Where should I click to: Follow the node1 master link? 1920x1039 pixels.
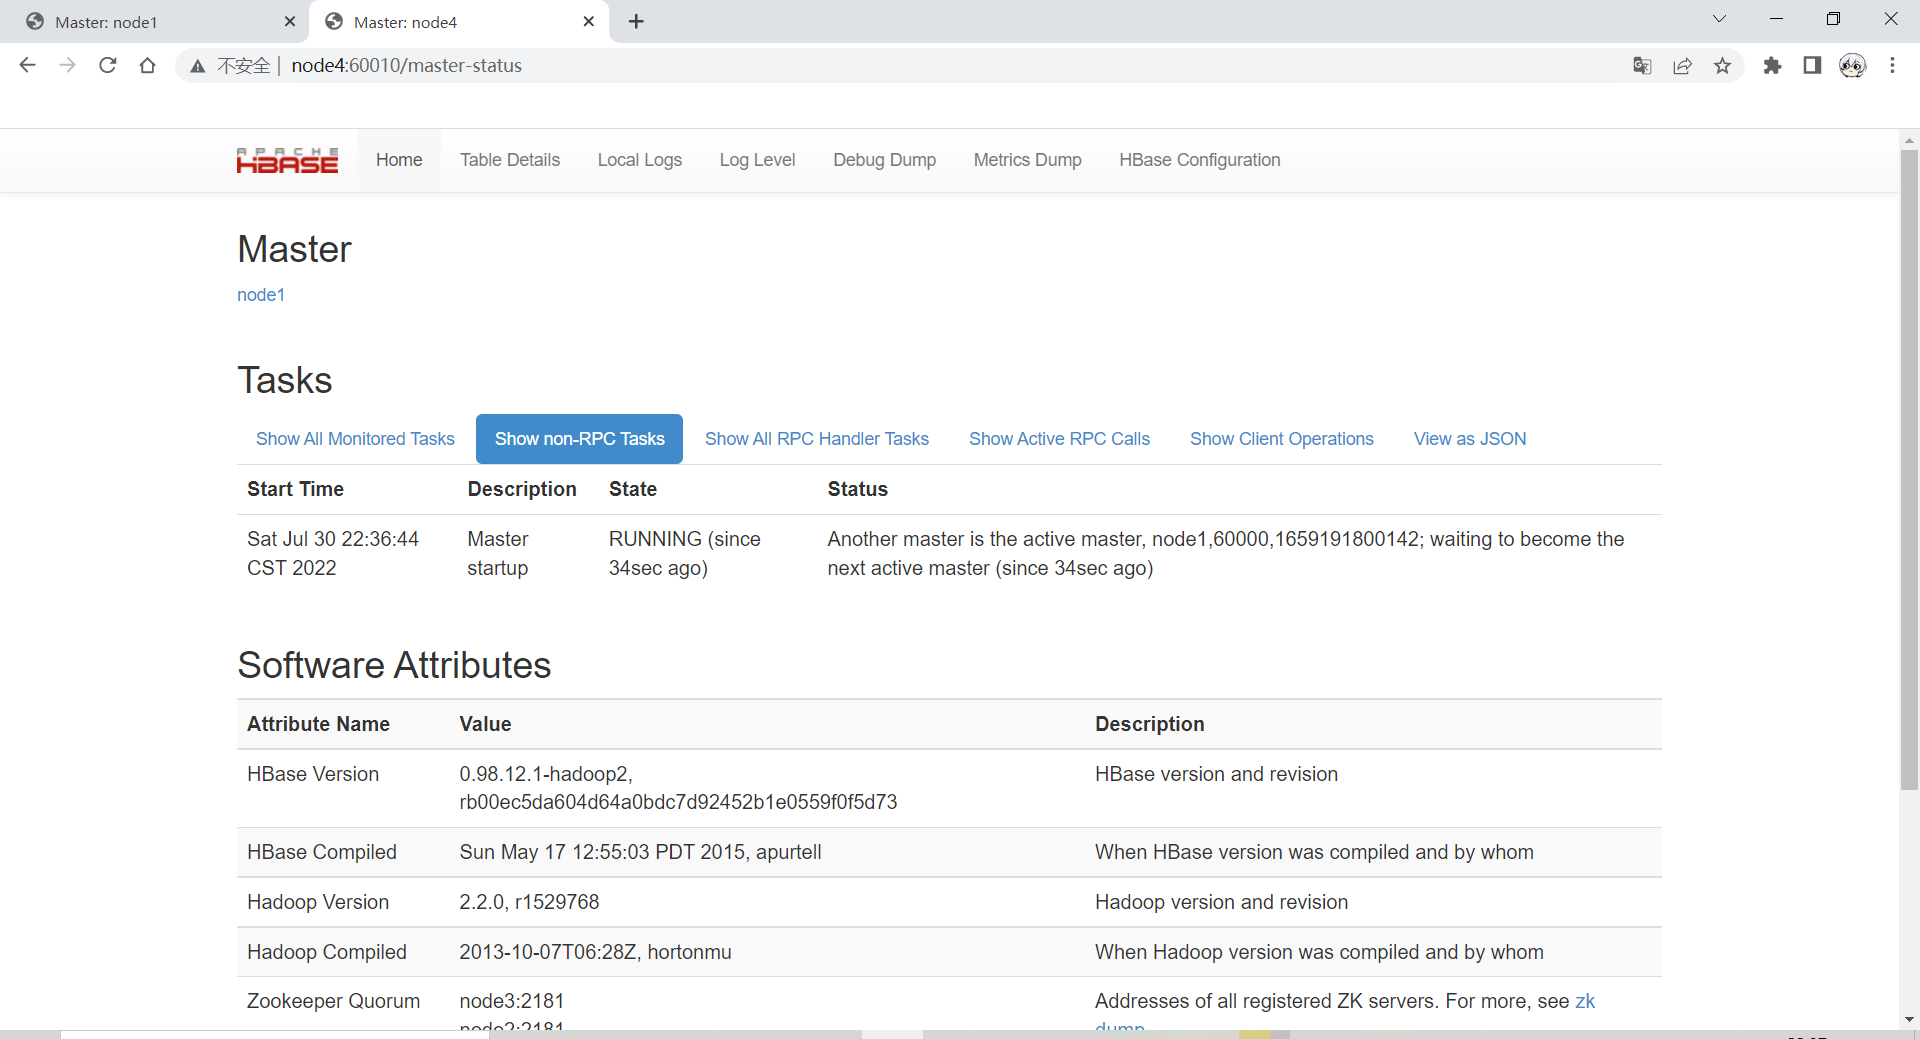[261, 295]
